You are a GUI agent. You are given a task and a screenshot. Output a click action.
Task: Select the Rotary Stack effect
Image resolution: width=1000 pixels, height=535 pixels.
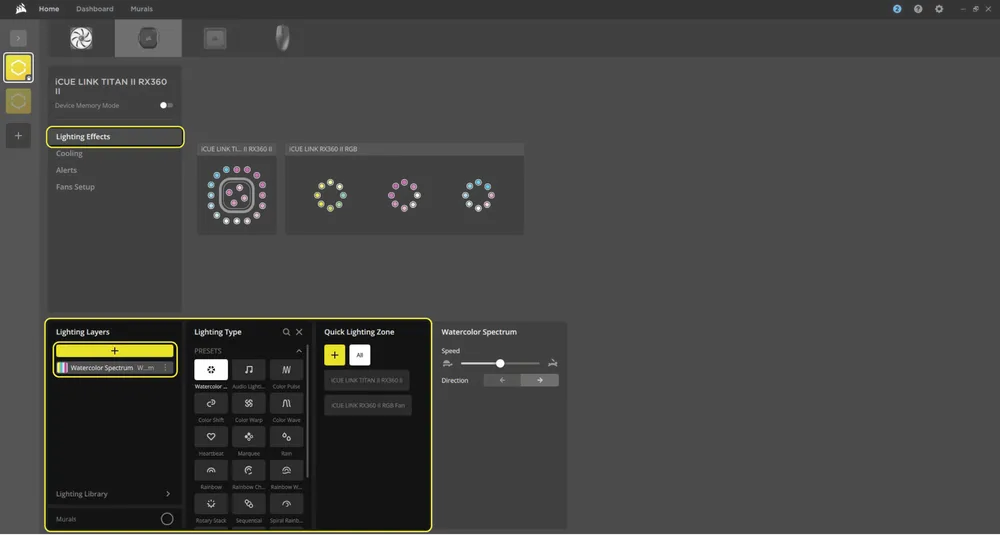coord(211,504)
